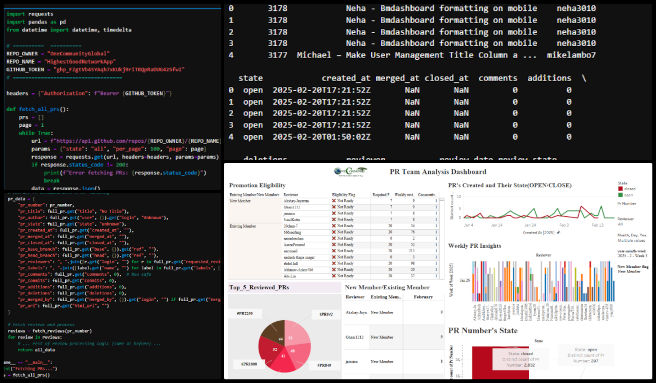The image size is (656, 383).
Task: Click 'additions' column header in terminal
Action: 549,78
